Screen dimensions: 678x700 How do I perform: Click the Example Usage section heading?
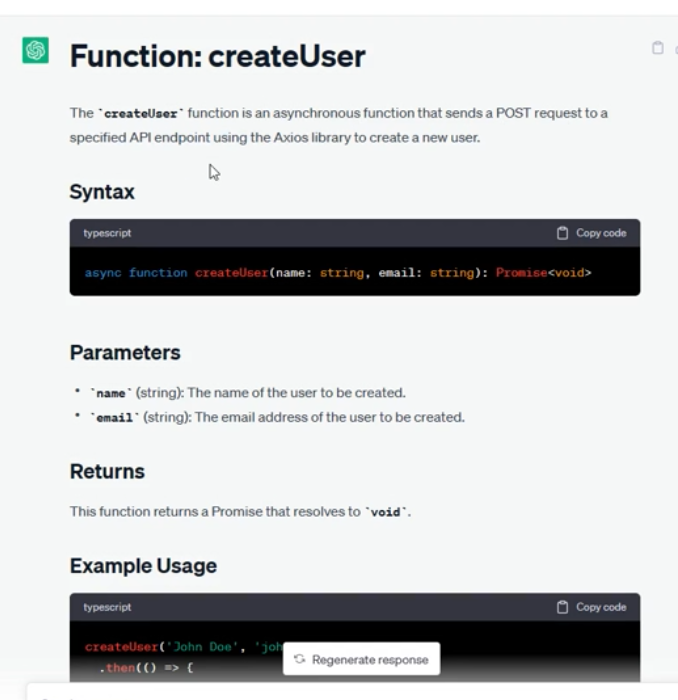pyautogui.click(x=143, y=566)
